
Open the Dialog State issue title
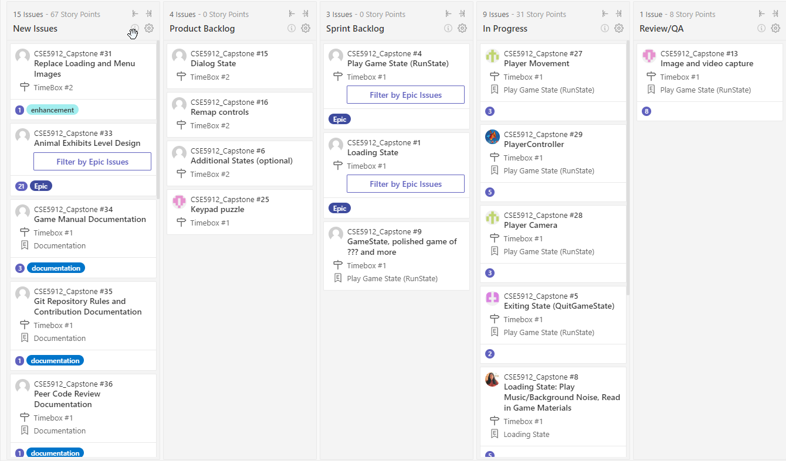click(213, 64)
